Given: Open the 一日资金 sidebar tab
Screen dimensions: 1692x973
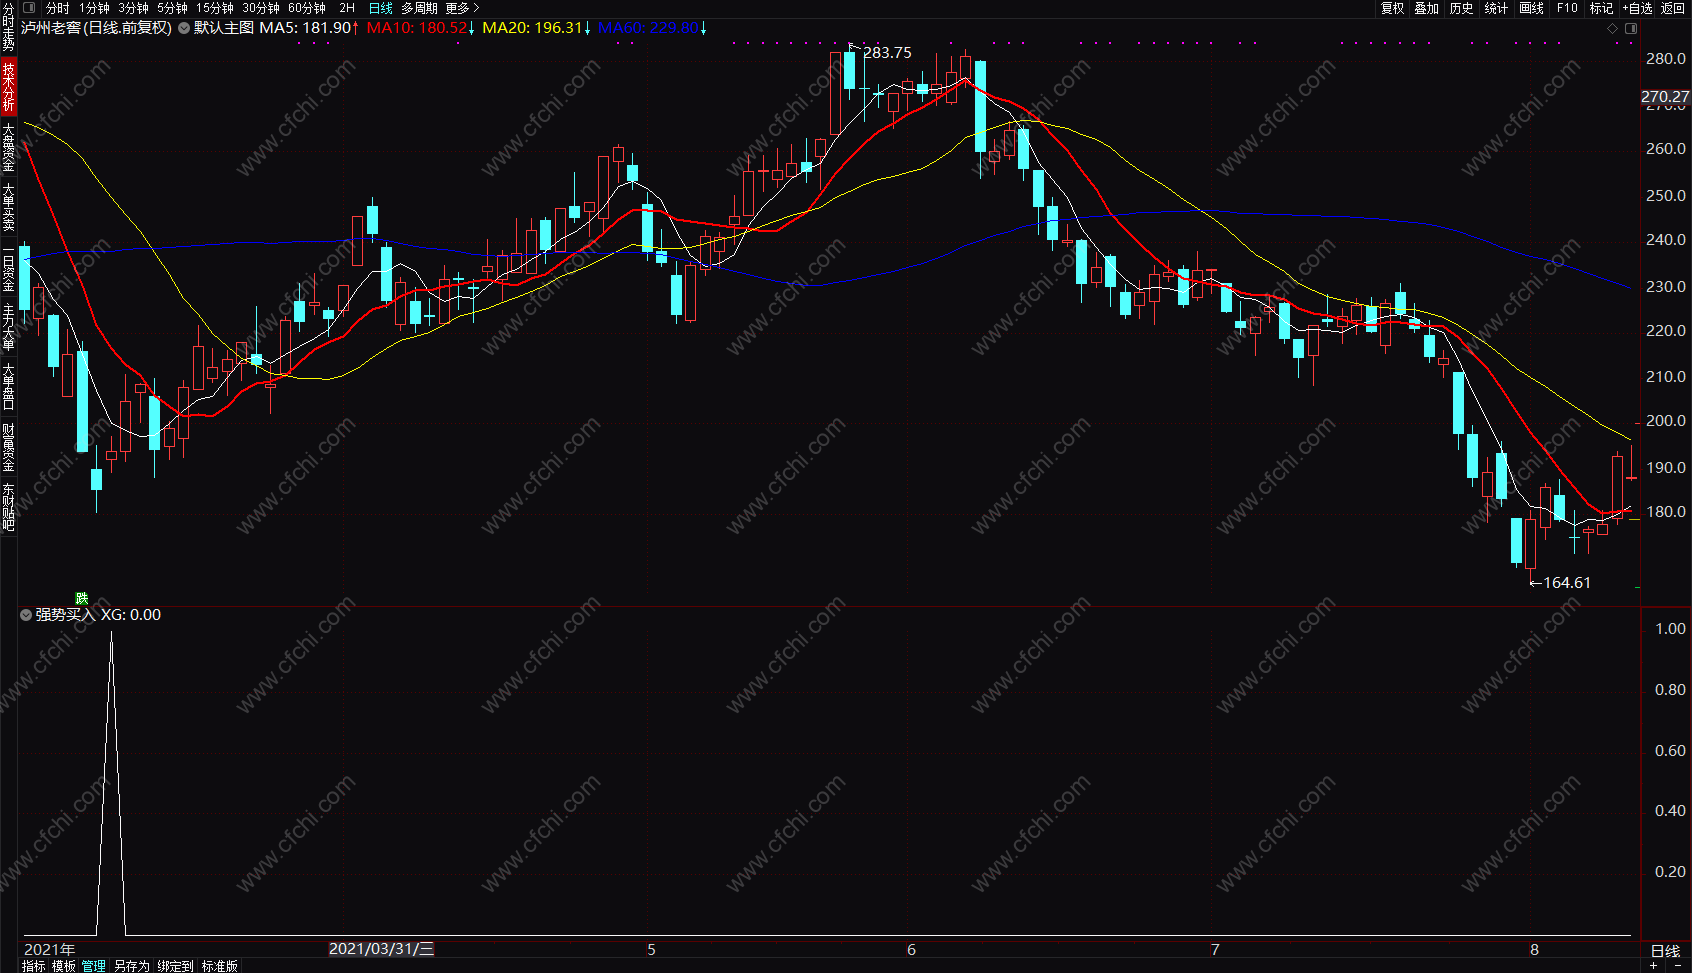Looking at the screenshot, I should (8, 269).
